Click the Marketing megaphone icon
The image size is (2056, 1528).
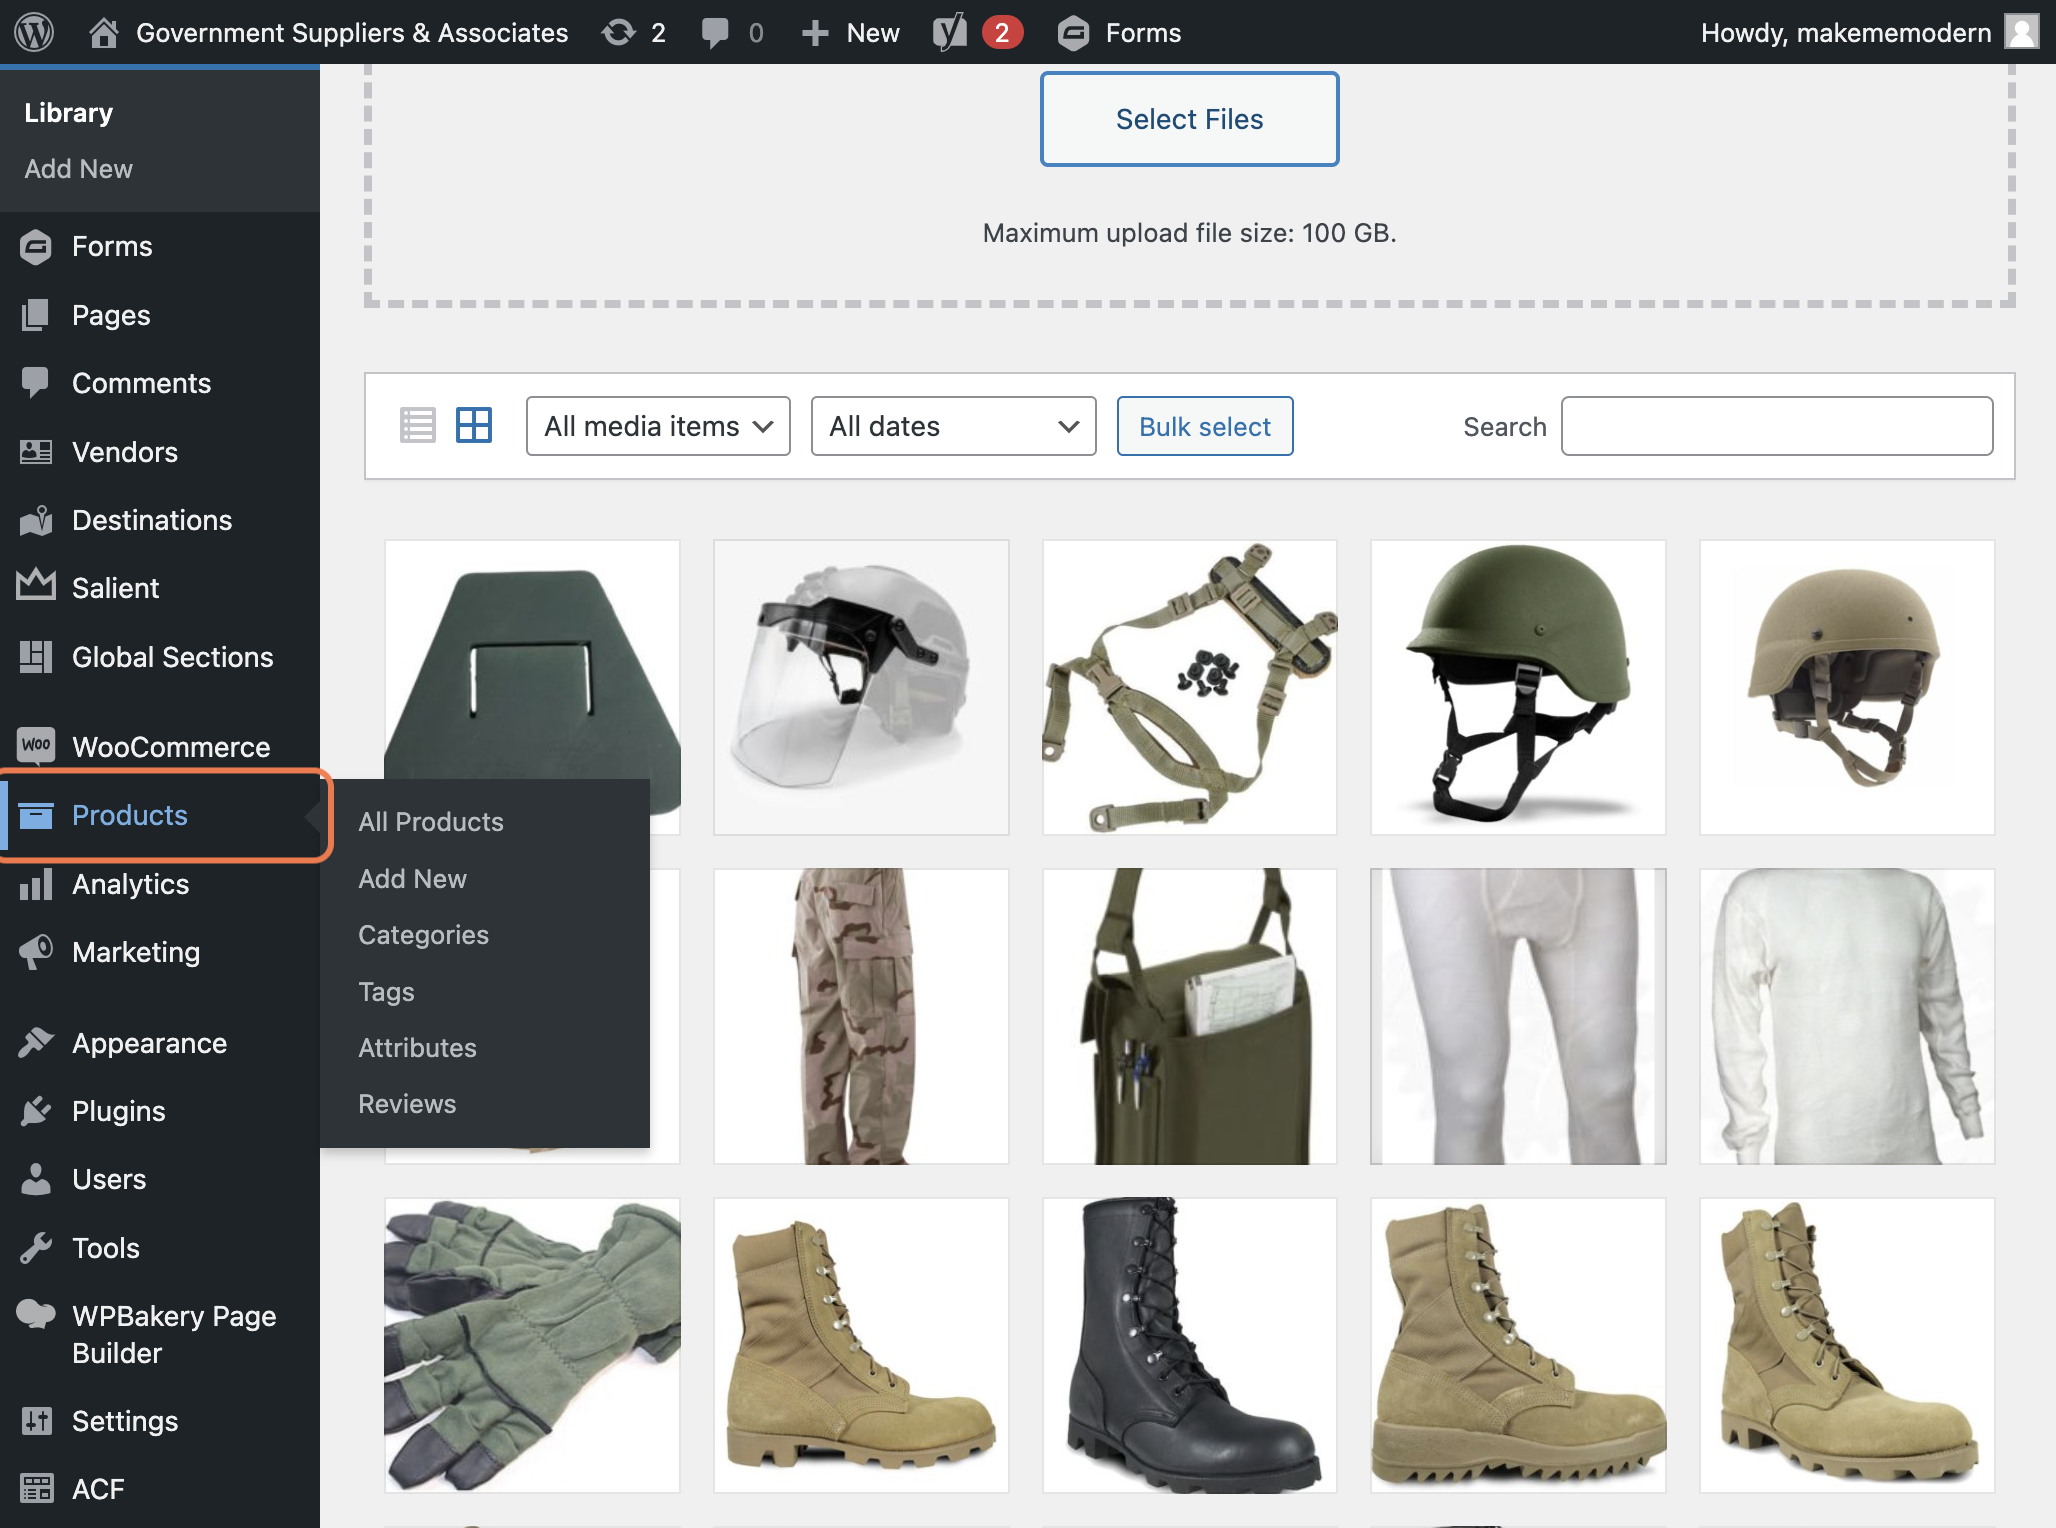[36, 952]
